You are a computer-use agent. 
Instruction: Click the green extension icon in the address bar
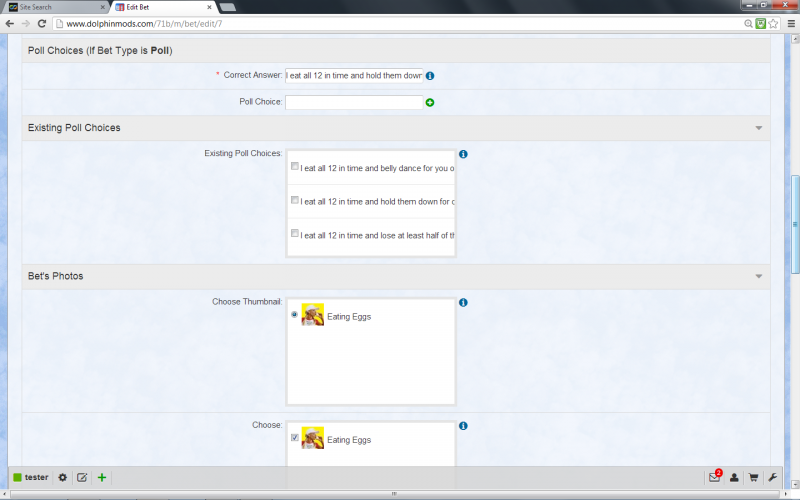tap(761, 23)
